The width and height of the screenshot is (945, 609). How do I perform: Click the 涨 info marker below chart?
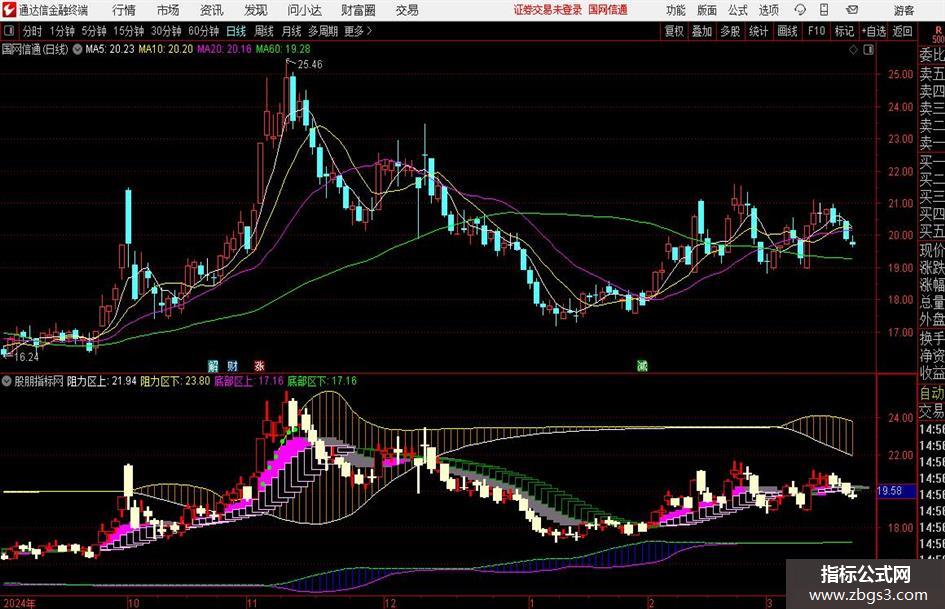click(259, 365)
